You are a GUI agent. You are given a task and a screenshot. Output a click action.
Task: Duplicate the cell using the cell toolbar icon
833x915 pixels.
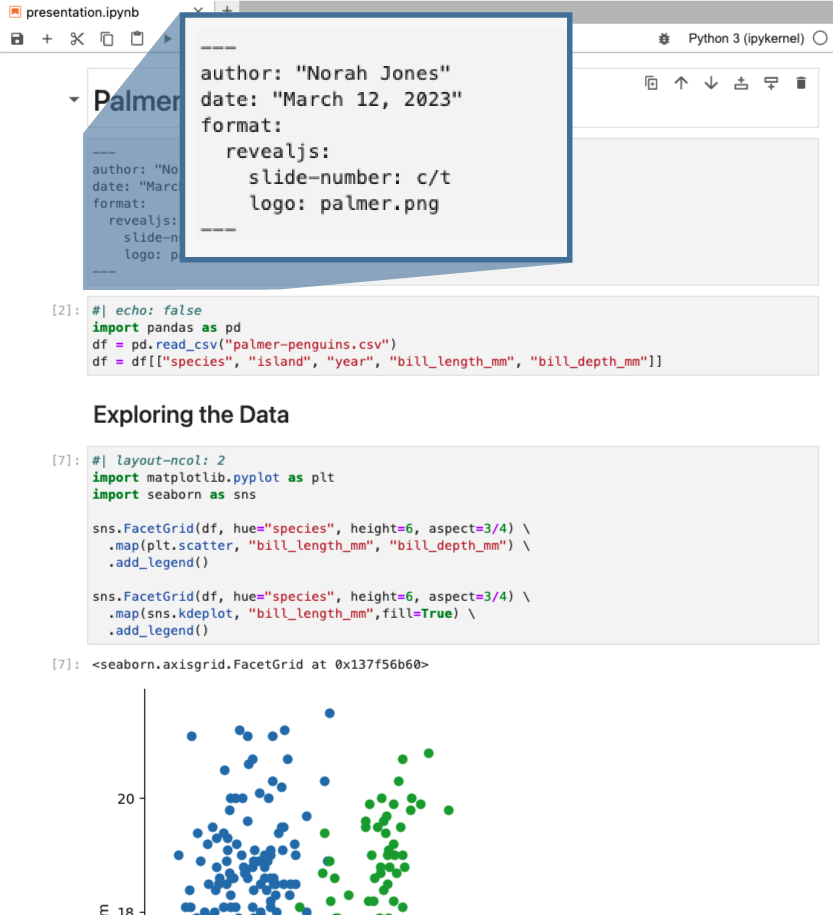[x=651, y=83]
